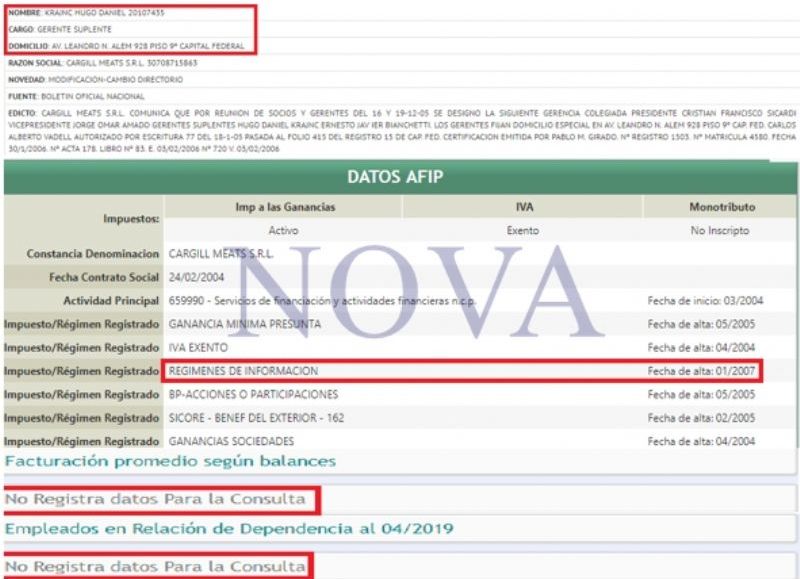The image size is (800, 579).
Task: Click 'Fecha de alta: 01/2007'
Action: 702,371
